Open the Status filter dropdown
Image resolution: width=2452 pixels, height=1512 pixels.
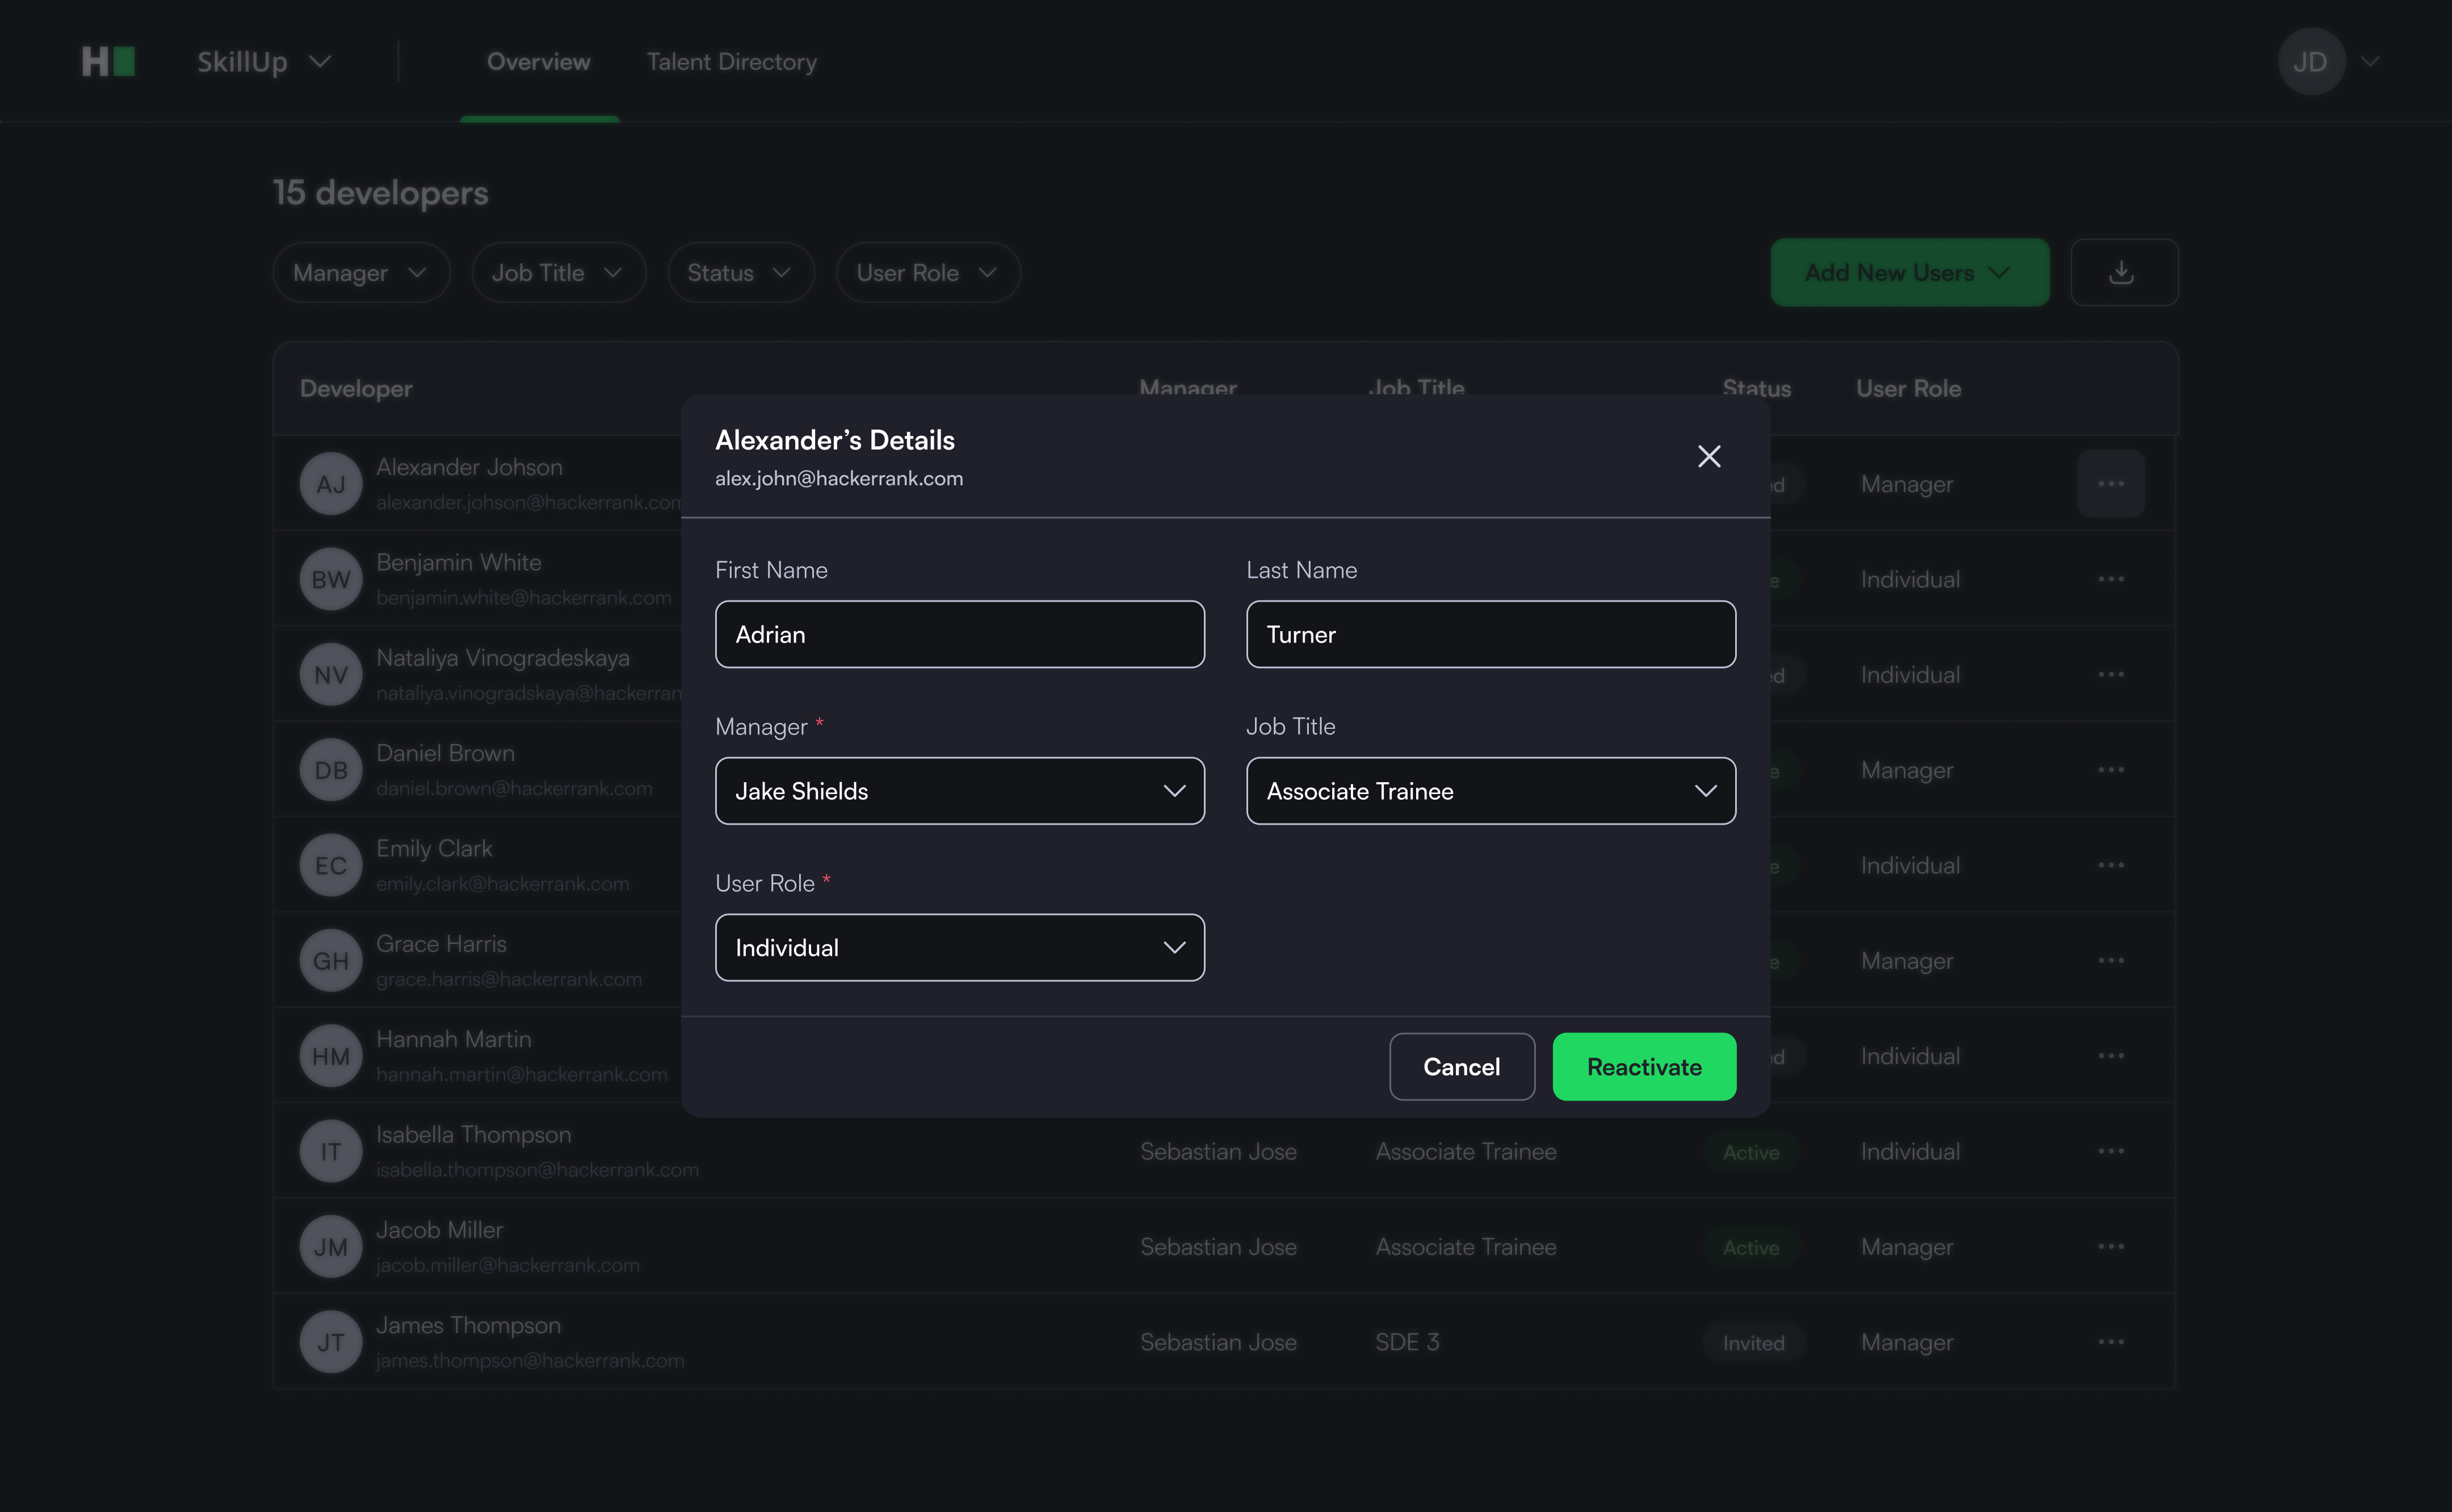740,273
